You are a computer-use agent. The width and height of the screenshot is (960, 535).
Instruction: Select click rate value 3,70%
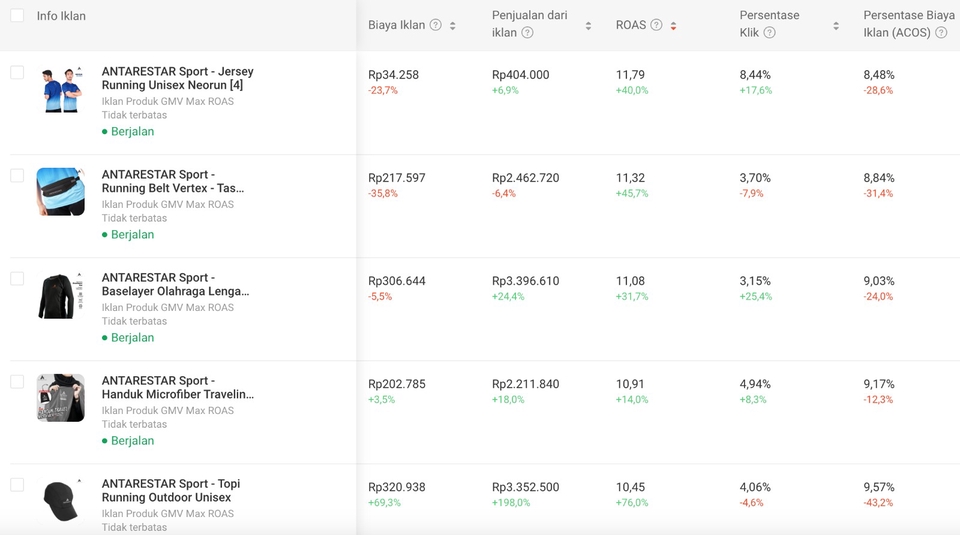(x=756, y=178)
